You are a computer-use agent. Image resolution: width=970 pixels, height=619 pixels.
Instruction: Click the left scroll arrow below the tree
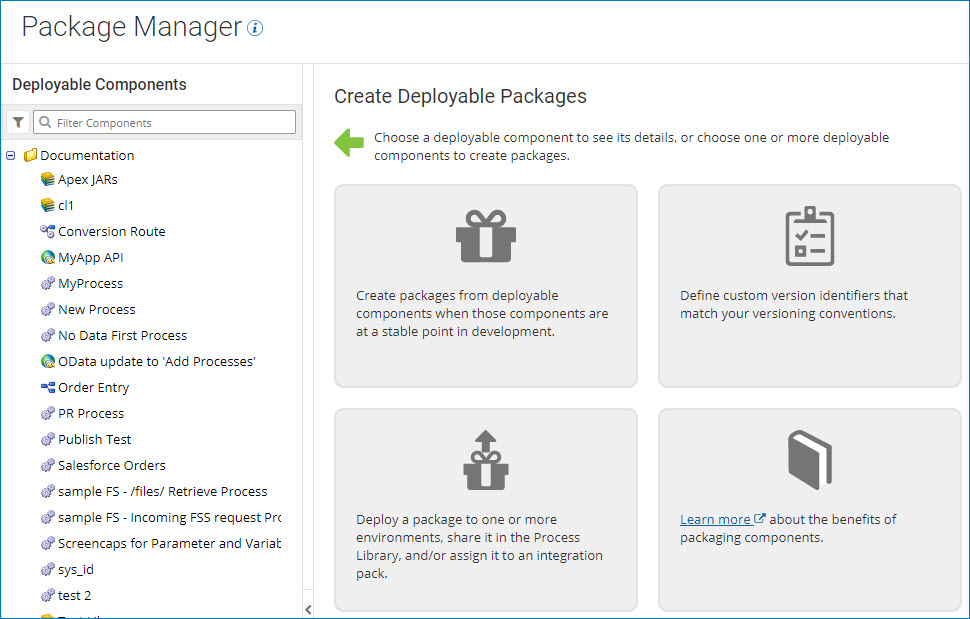tap(308, 609)
